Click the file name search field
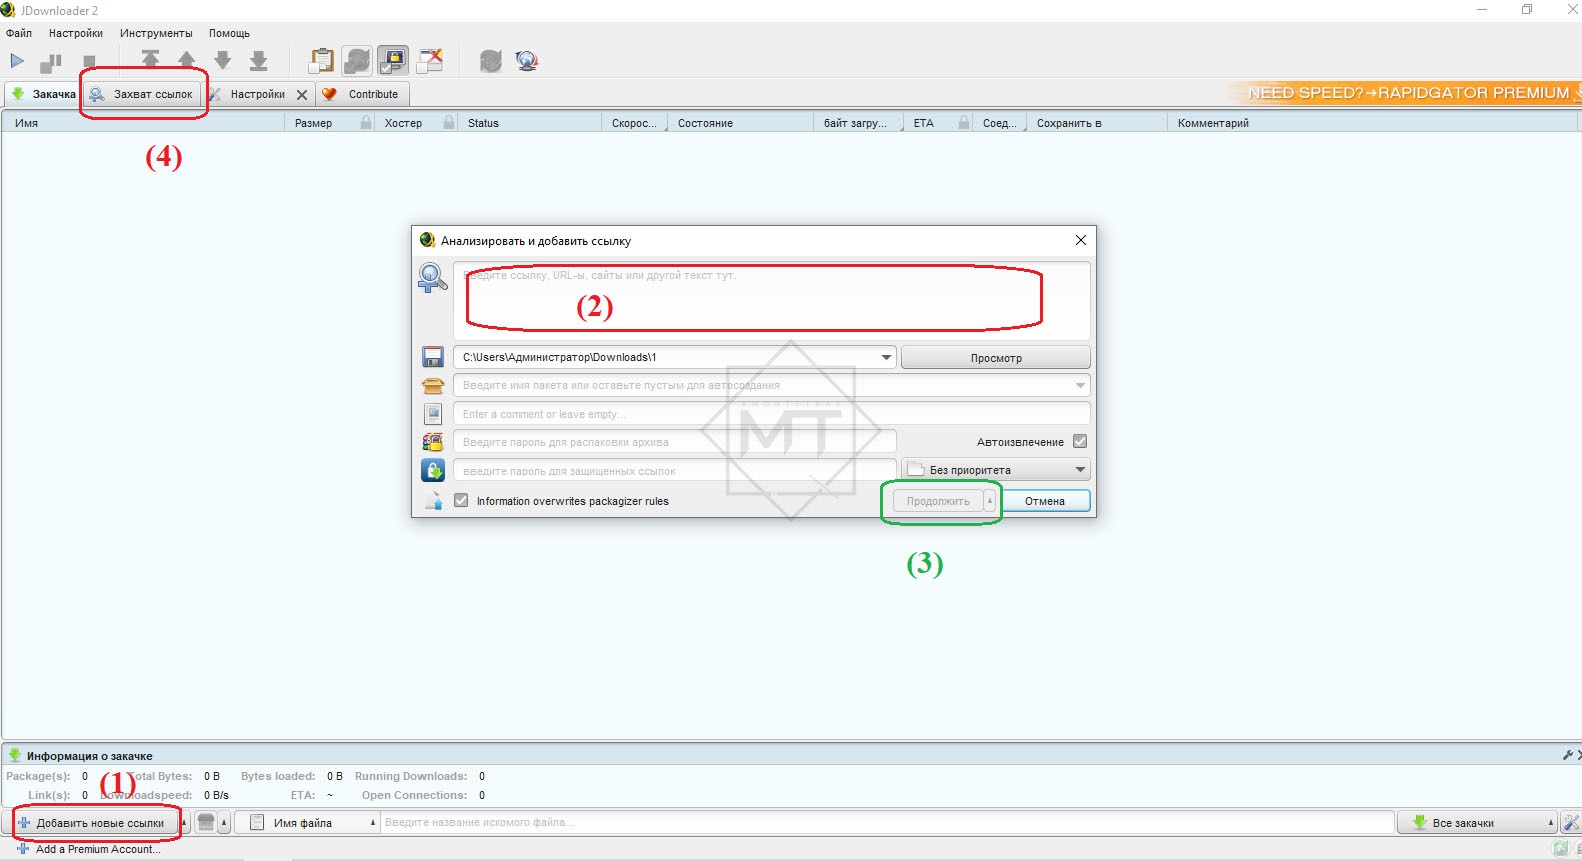This screenshot has width=1582, height=861. pyautogui.click(x=888, y=822)
